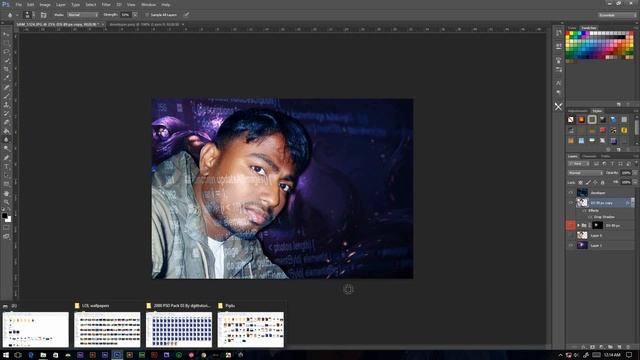Apply the default None style thumbnail
Image resolution: width=640 pixels, height=360 pixels.
[571, 120]
